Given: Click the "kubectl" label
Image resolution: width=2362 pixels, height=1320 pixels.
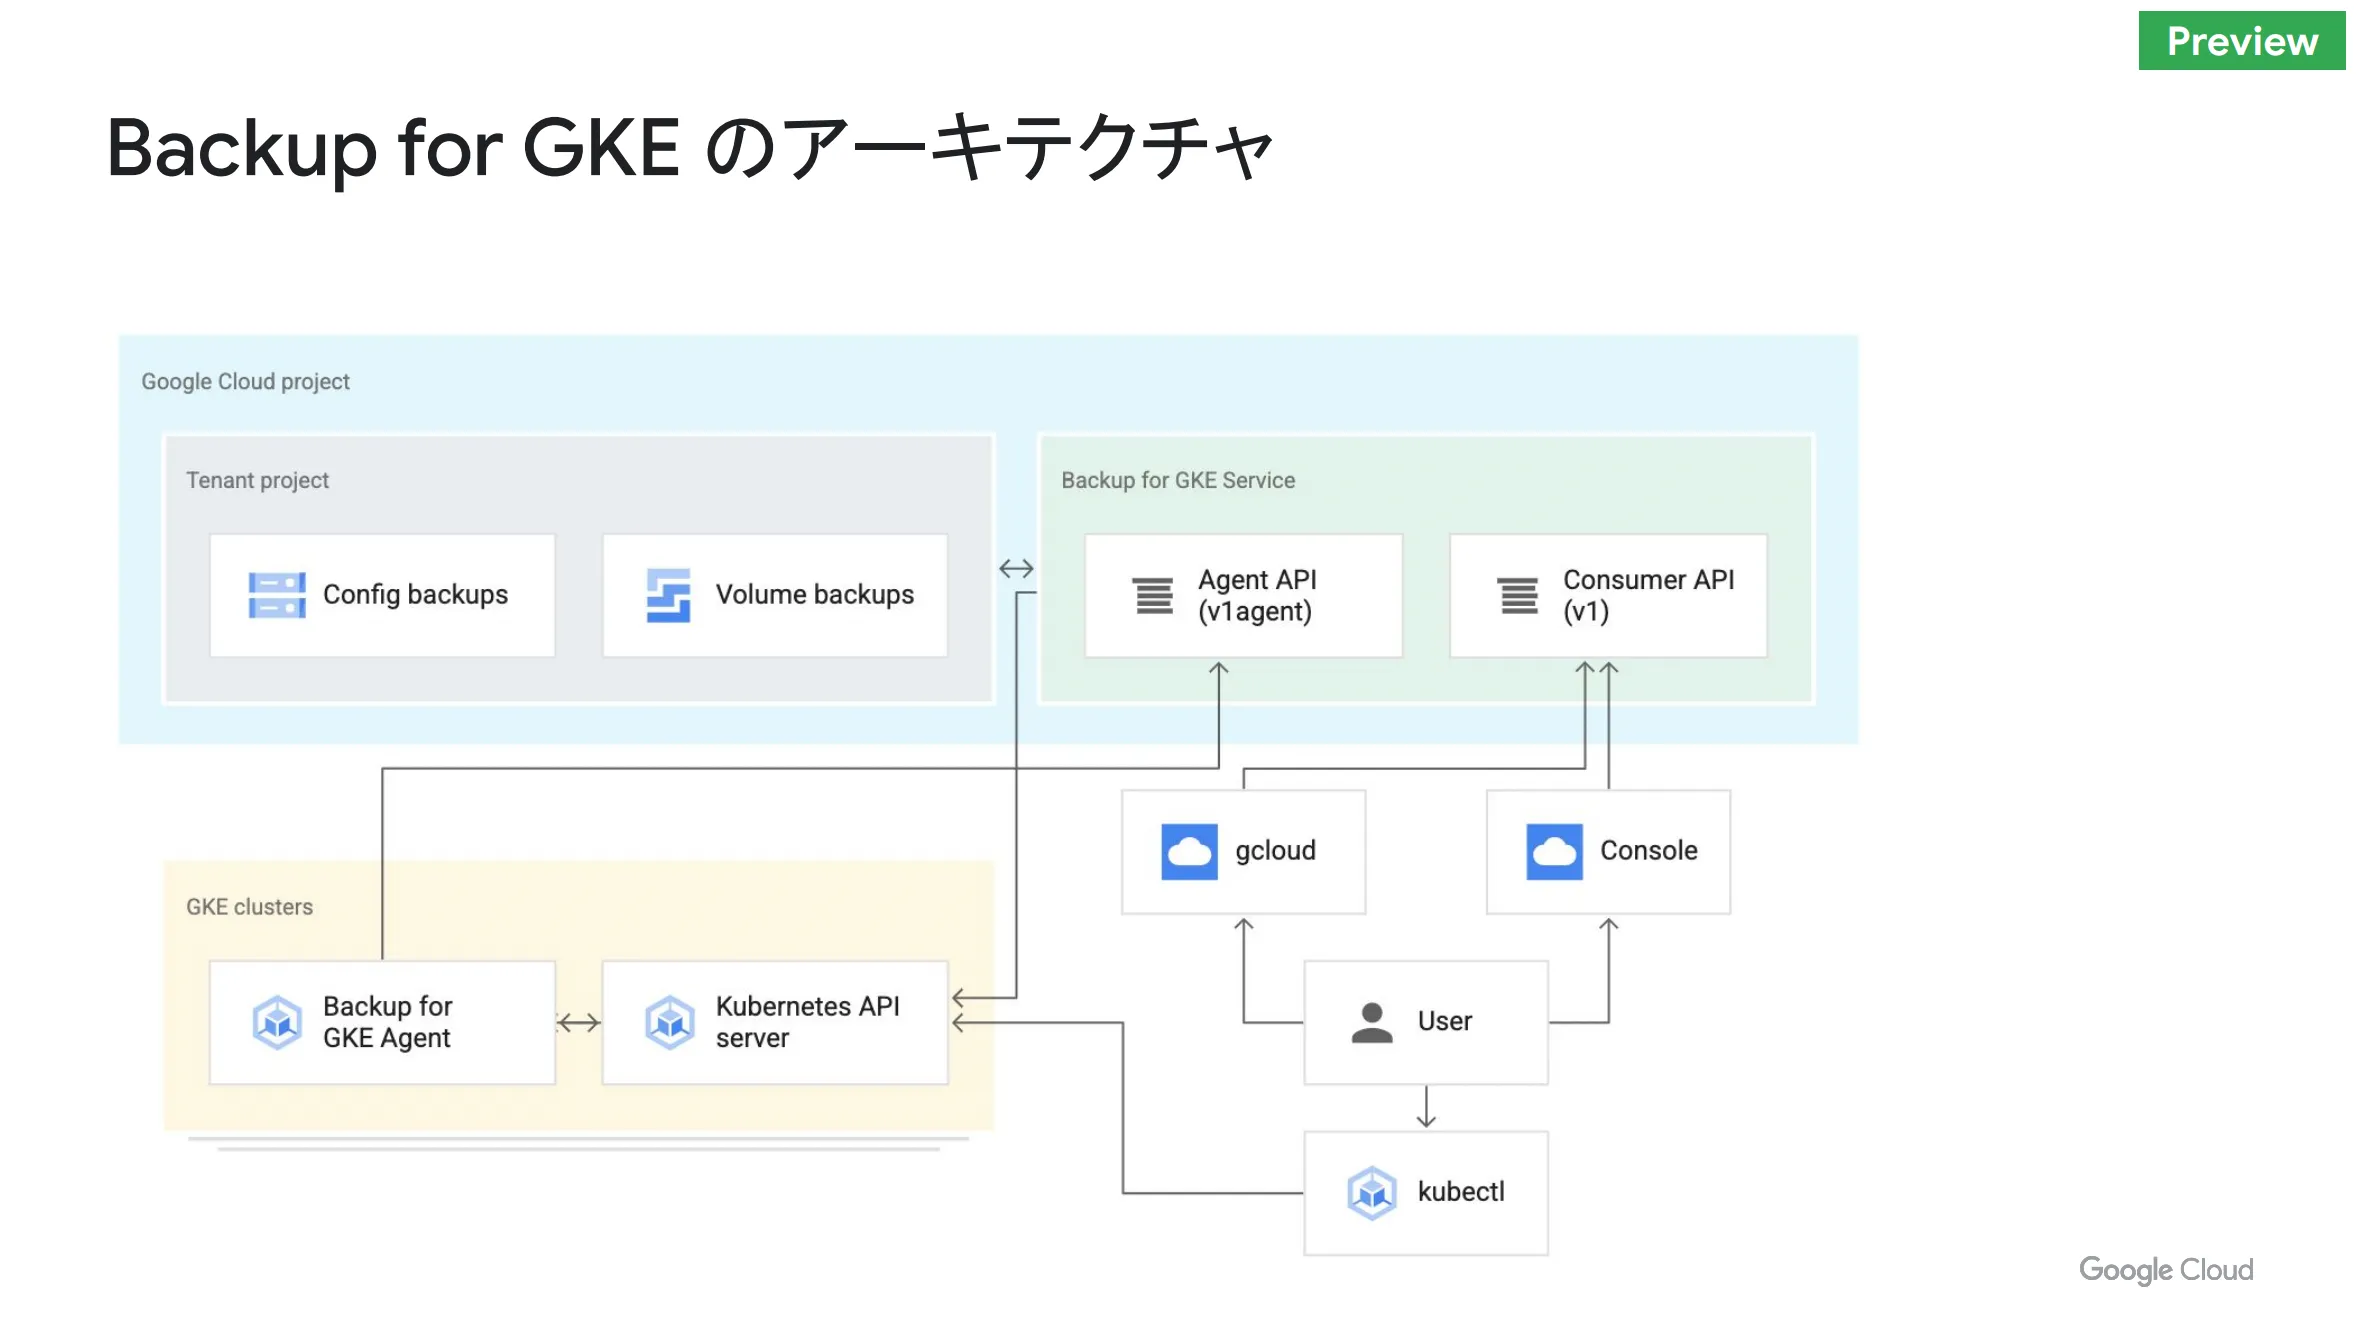Looking at the screenshot, I should [1460, 1192].
